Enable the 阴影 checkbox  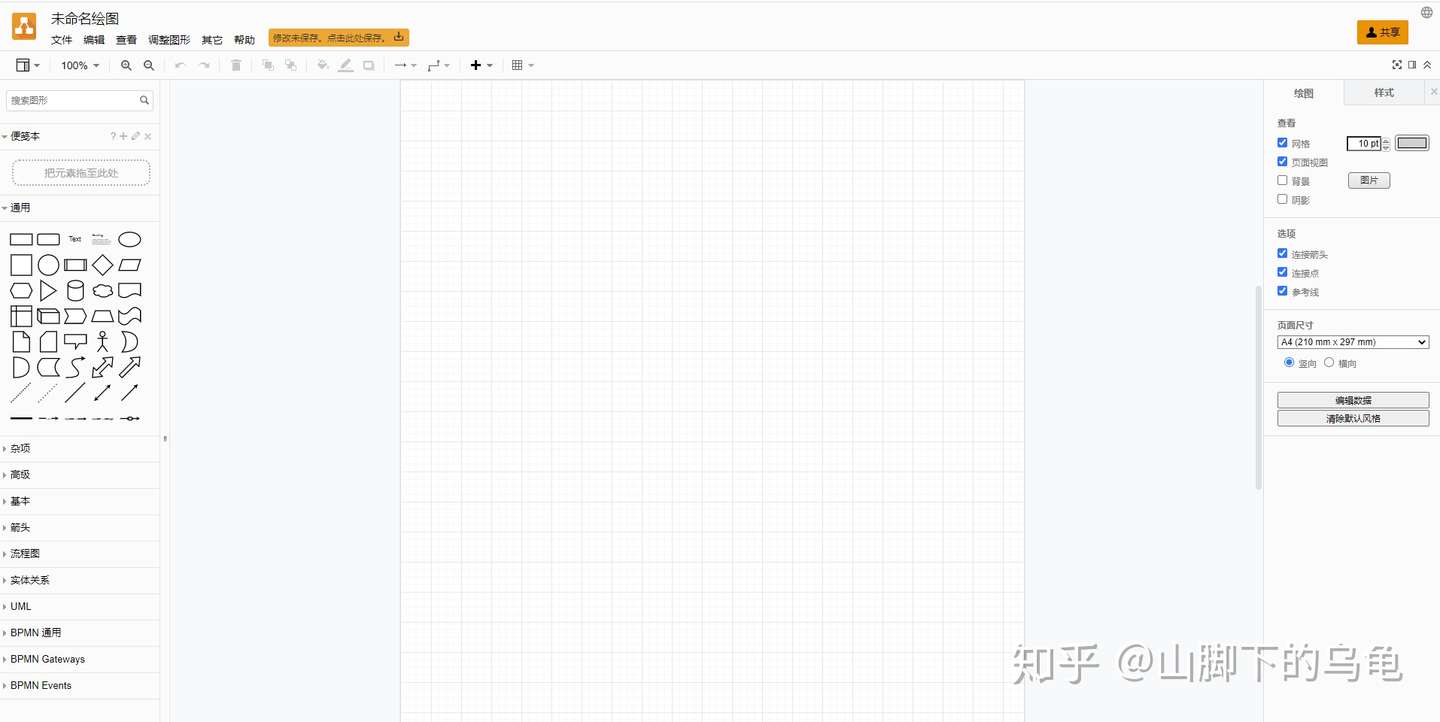pyautogui.click(x=1283, y=199)
